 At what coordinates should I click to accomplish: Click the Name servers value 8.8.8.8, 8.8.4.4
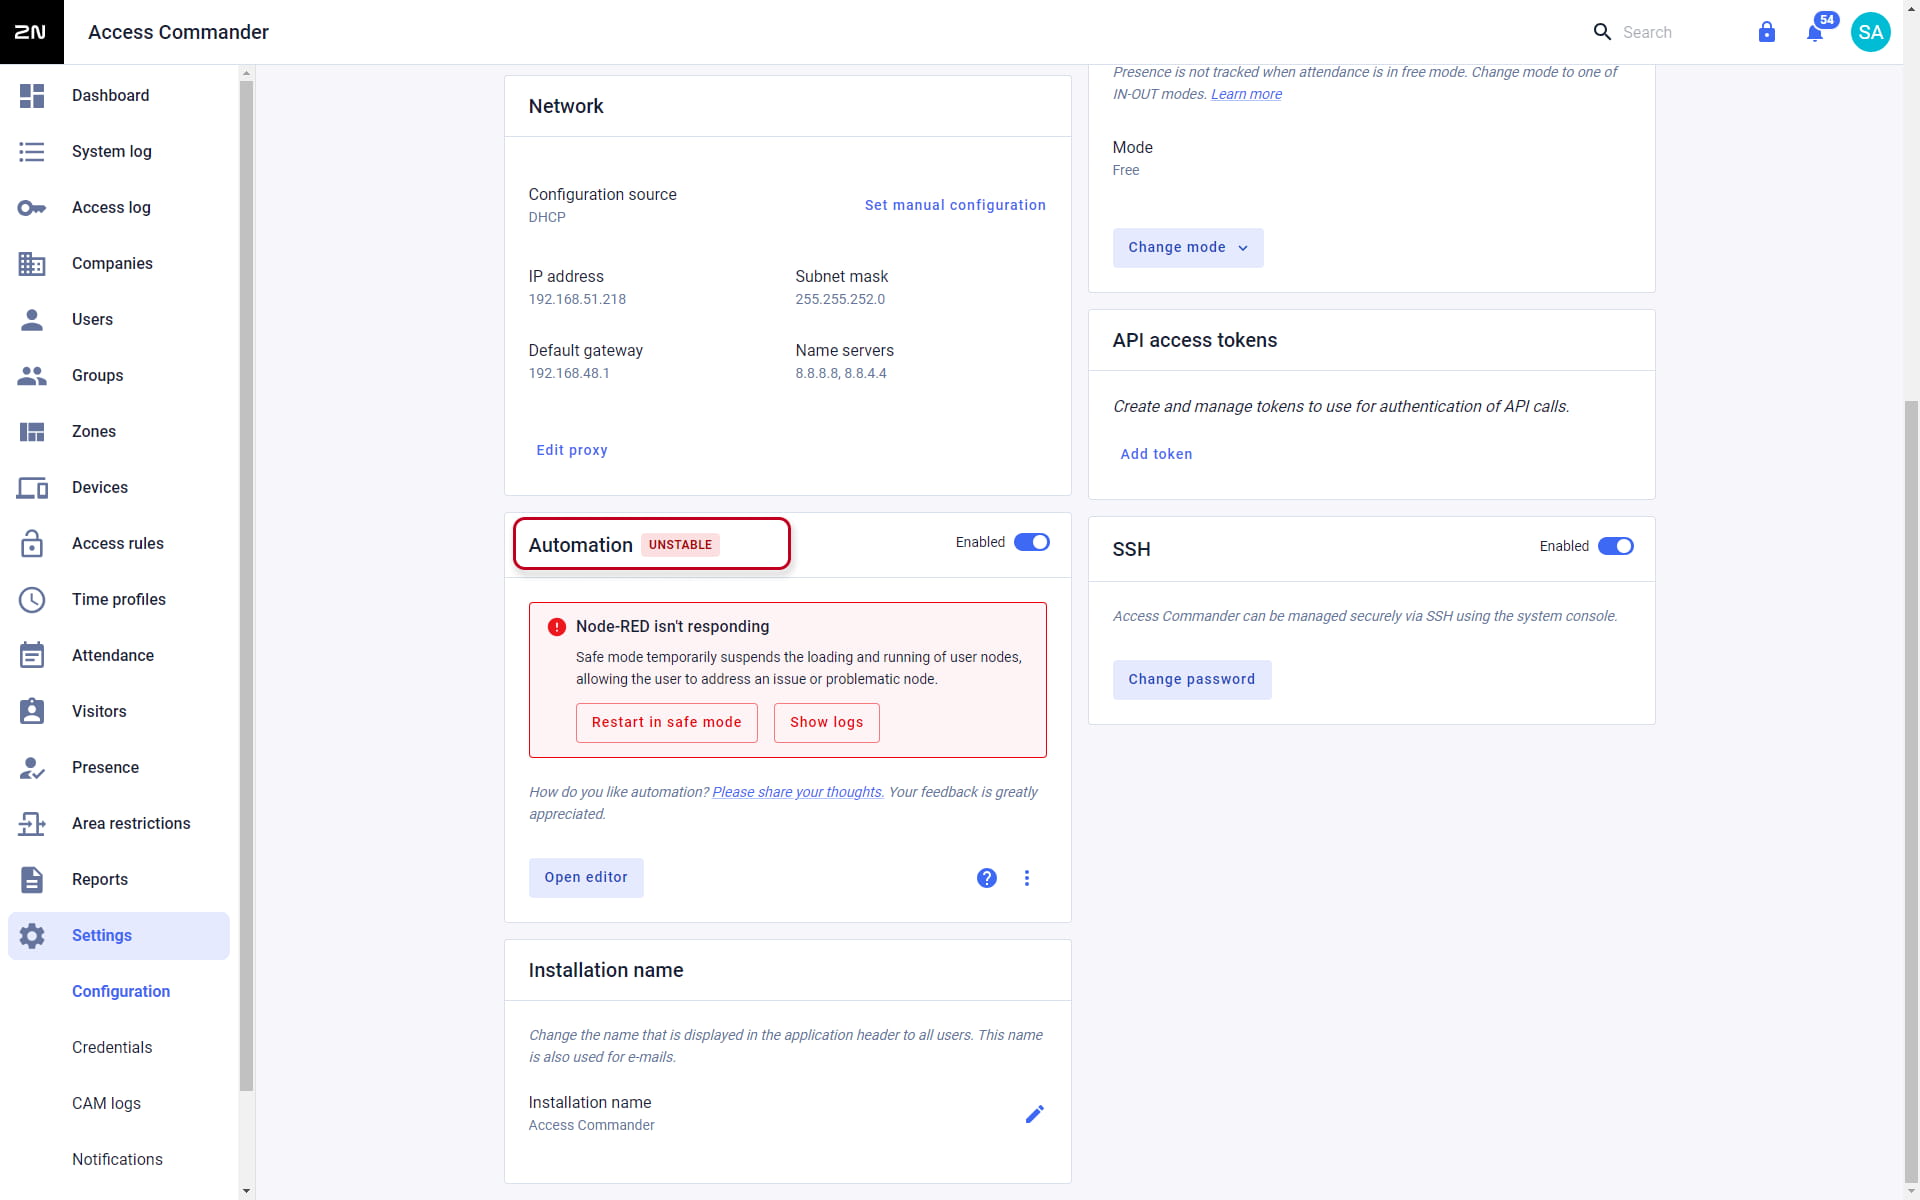click(x=841, y=373)
